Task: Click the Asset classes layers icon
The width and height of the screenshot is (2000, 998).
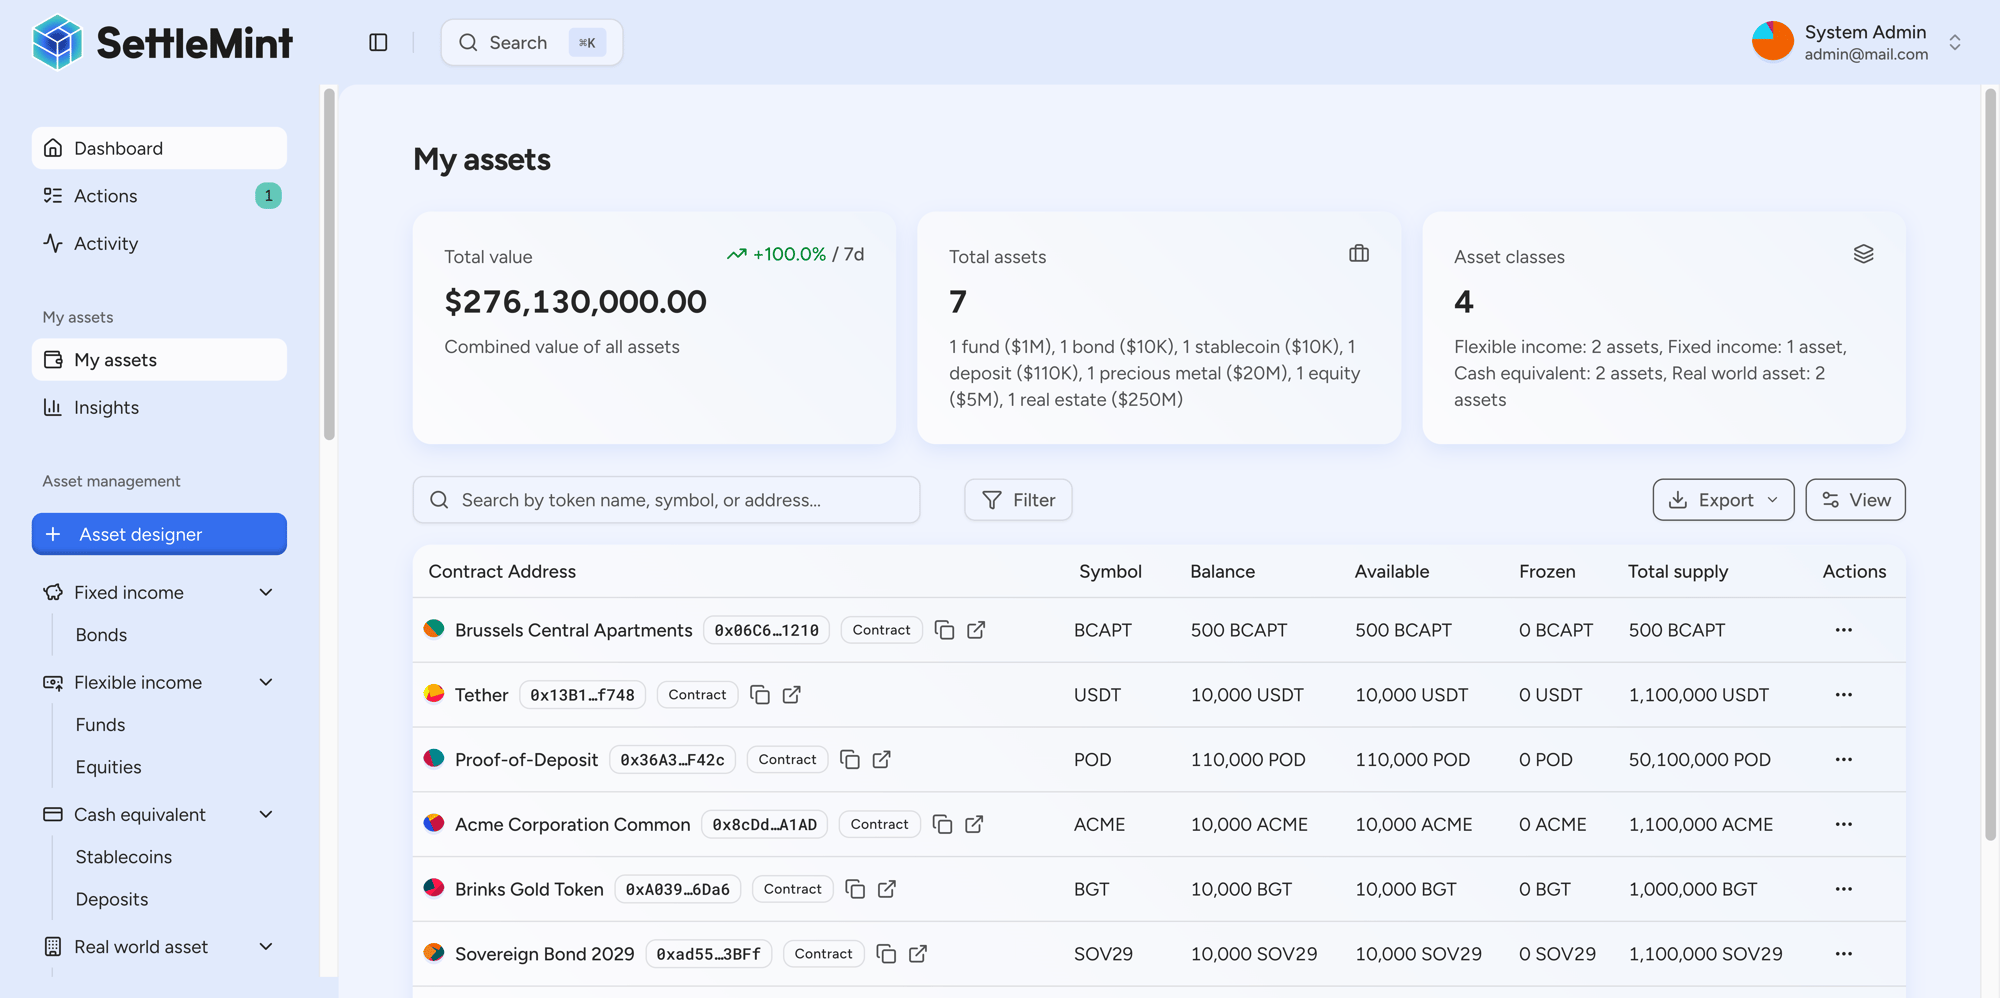Action: coord(1863,254)
